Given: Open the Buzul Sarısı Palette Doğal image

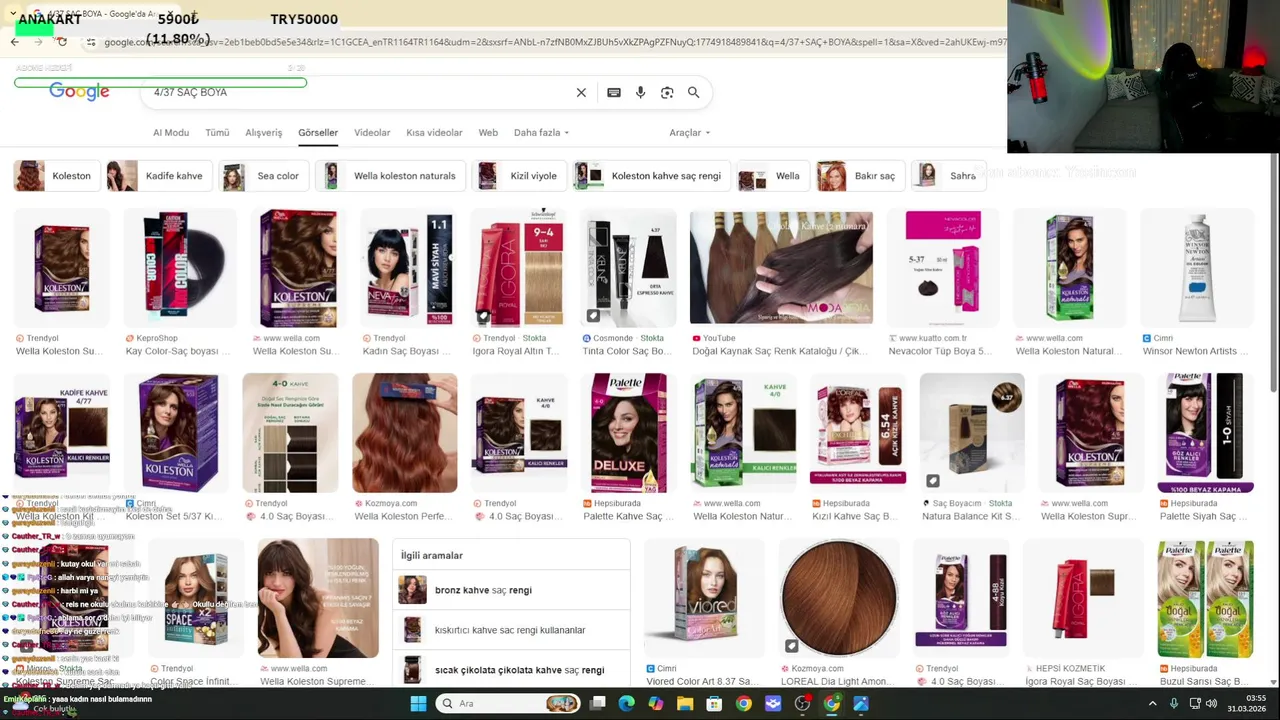Looking at the screenshot, I should click(1205, 598).
